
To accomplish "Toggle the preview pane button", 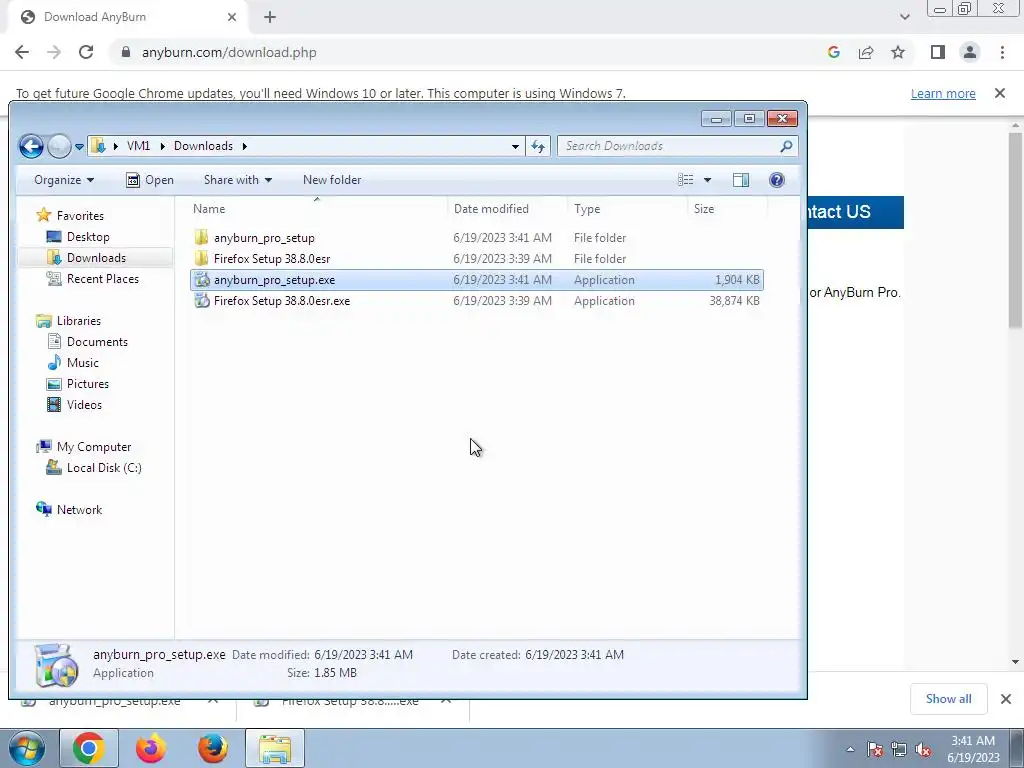I will coord(741,180).
